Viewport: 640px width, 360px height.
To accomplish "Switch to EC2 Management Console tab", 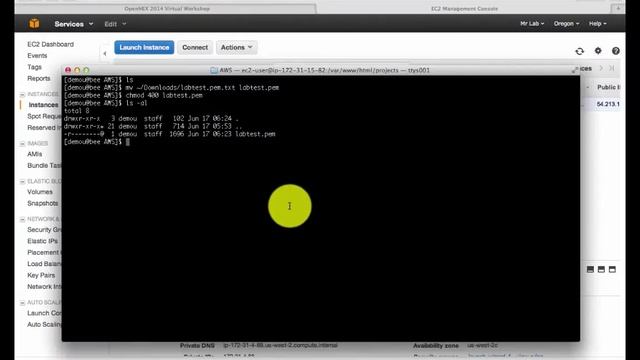I will [464, 9].
